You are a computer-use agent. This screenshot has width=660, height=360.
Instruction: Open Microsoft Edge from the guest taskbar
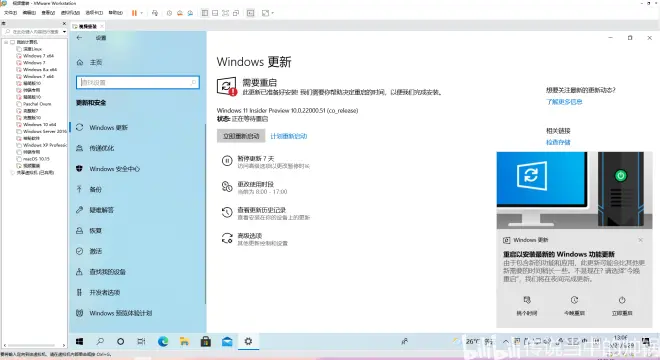pos(163,341)
